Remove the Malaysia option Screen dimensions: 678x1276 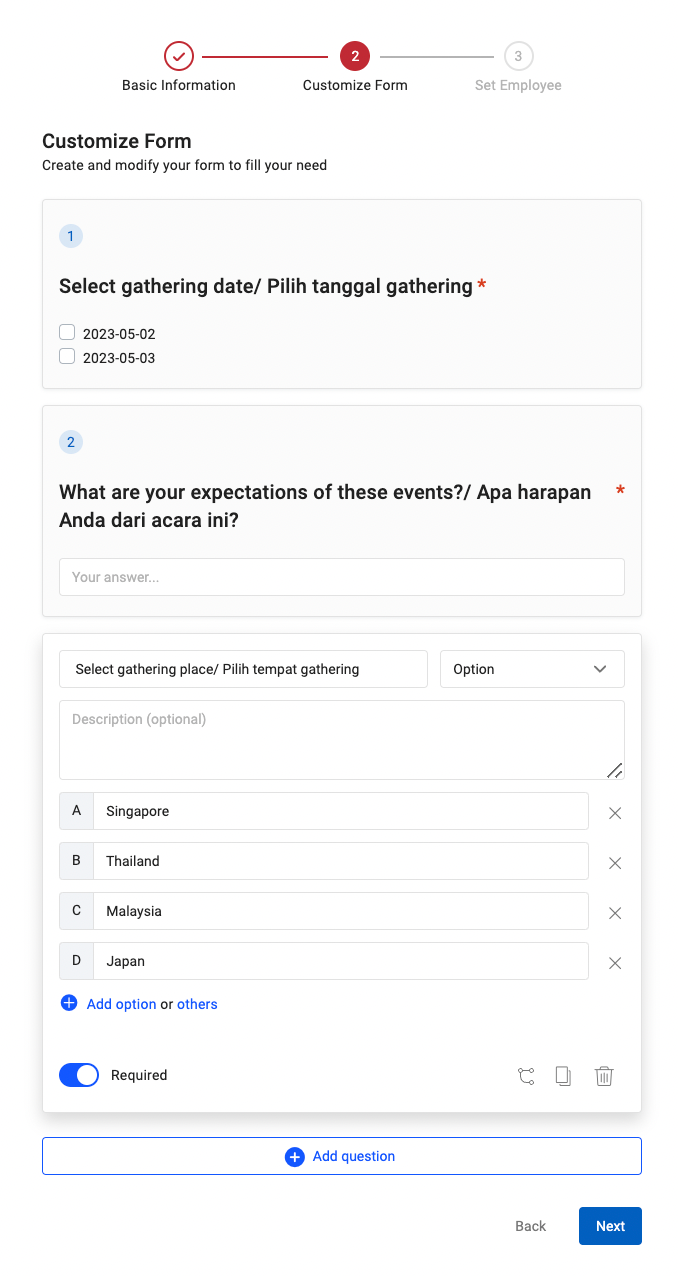[x=614, y=912]
